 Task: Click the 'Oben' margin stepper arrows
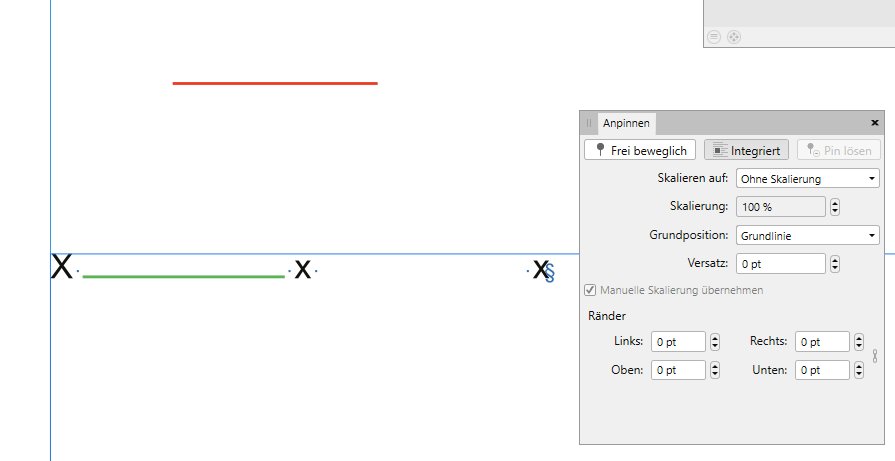click(715, 370)
